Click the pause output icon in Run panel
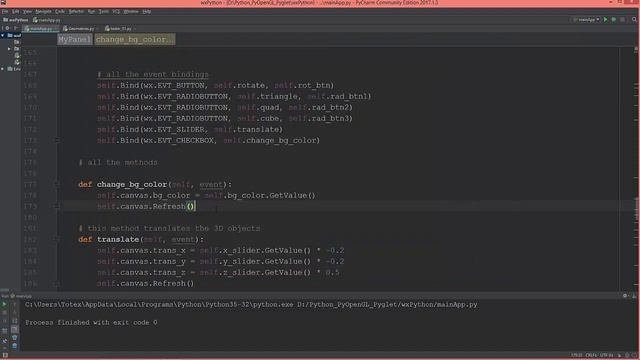Image resolution: width=640 pixels, height=360 pixels. pyautogui.click(x=4, y=321)
